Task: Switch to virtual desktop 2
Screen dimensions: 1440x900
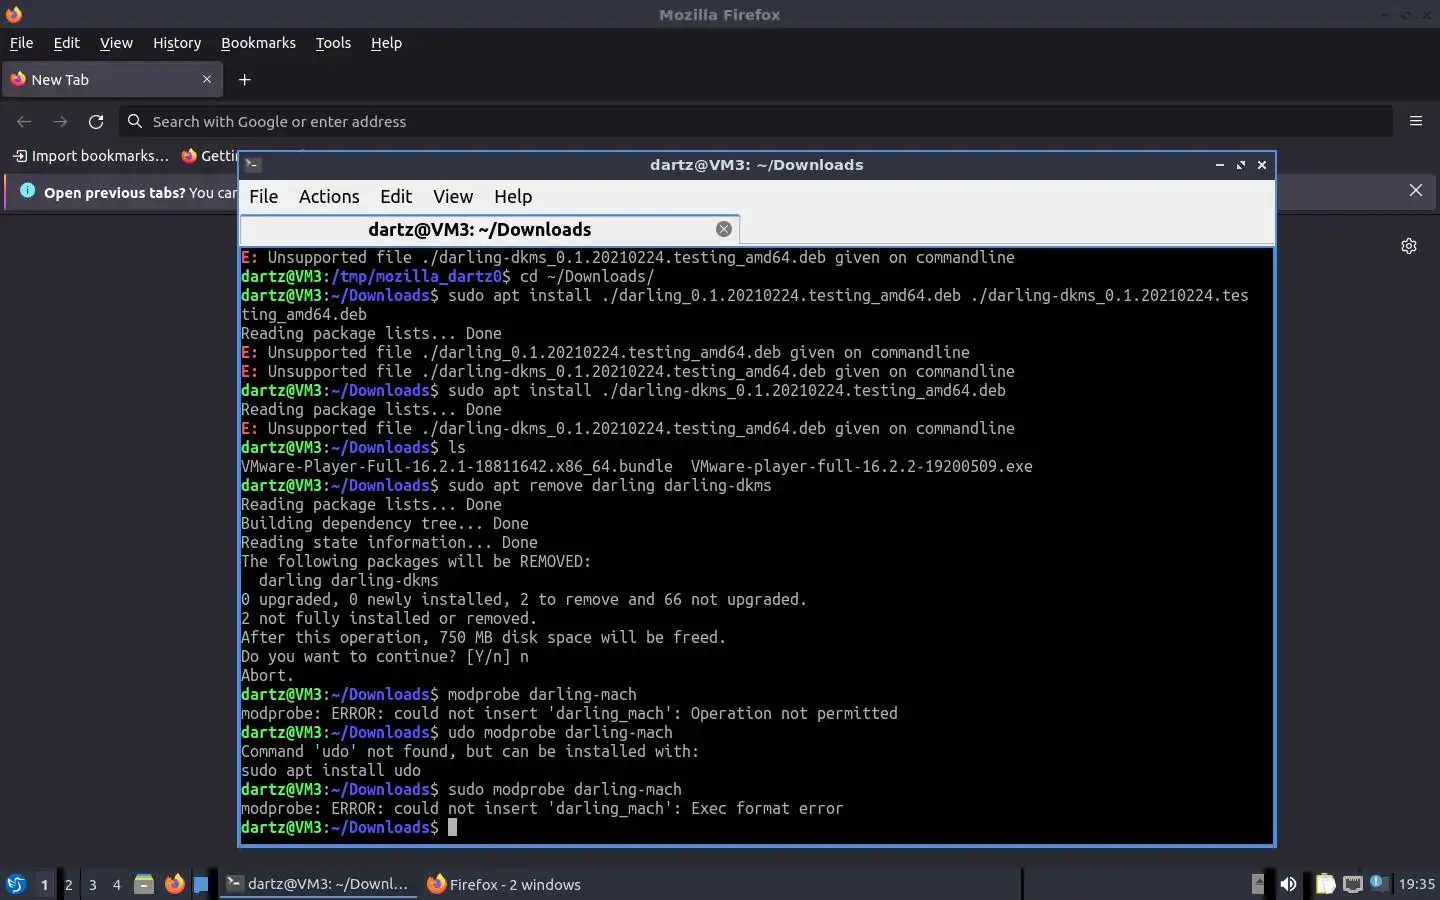Action: [x=68, y=884]
